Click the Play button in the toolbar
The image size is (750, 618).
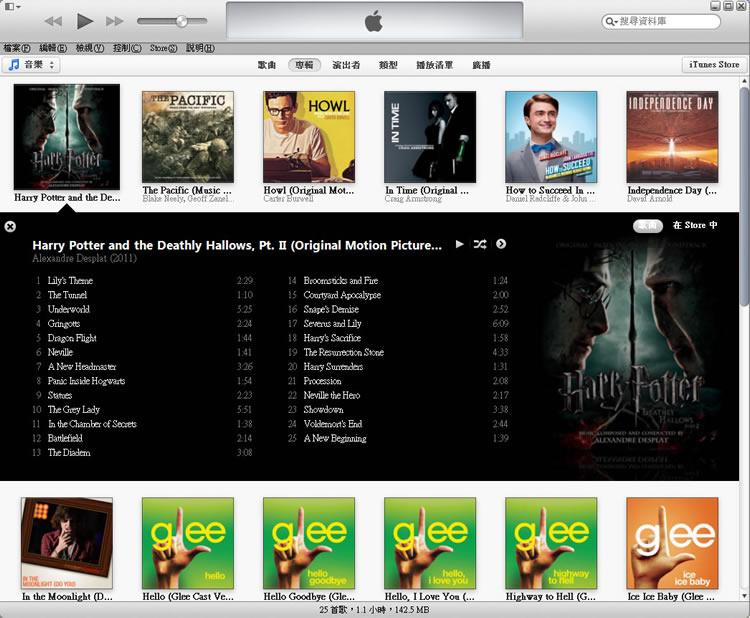pyautogui.click(x=85, y=21)
